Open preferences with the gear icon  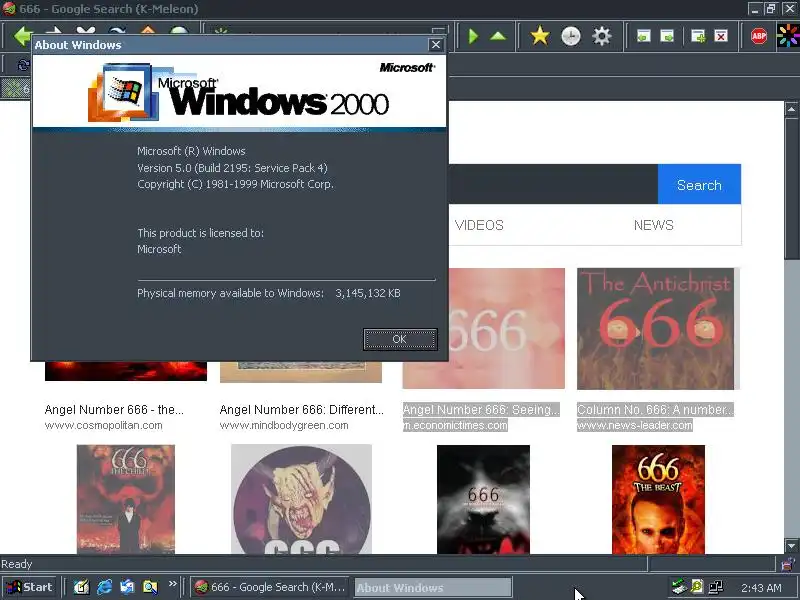pyautogui.click(x=602, y=36)
